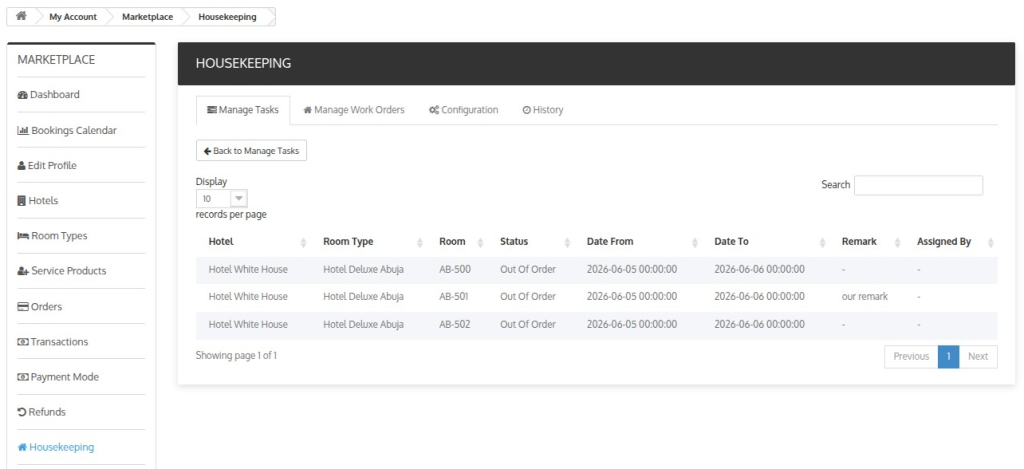Image resolution: width=1024 pixels, height=469 pixels.
Task: Sort by Room column arrows
Action: click(481, 242)
